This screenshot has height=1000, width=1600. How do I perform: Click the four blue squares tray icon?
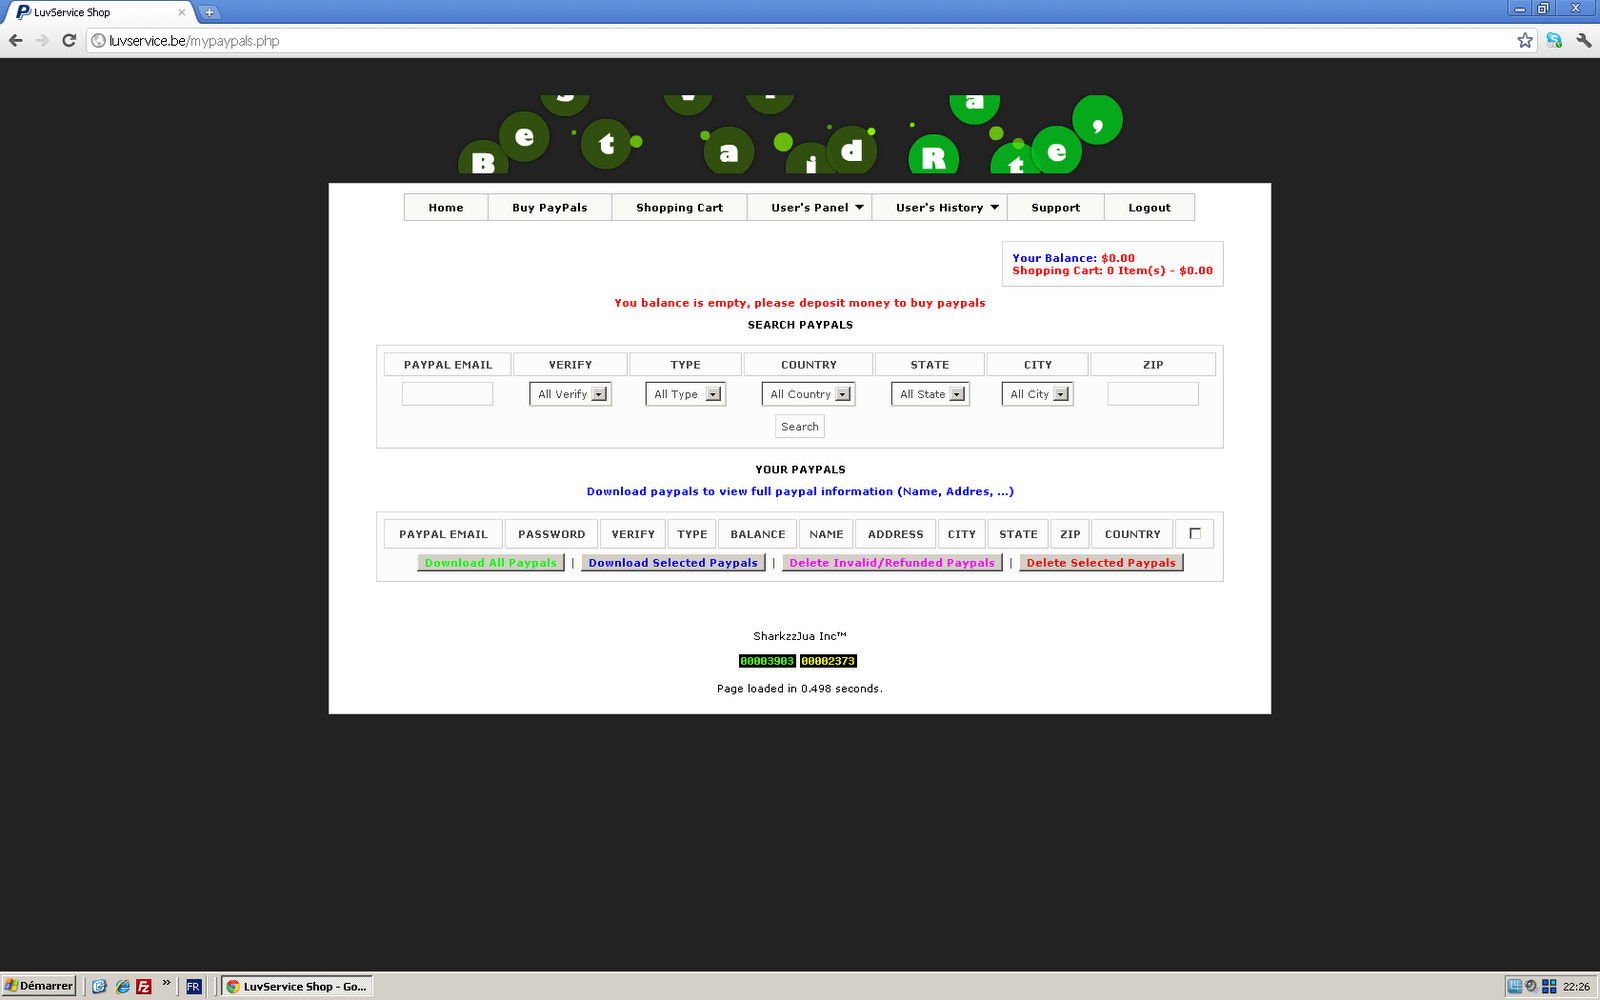pos(1549,986)
